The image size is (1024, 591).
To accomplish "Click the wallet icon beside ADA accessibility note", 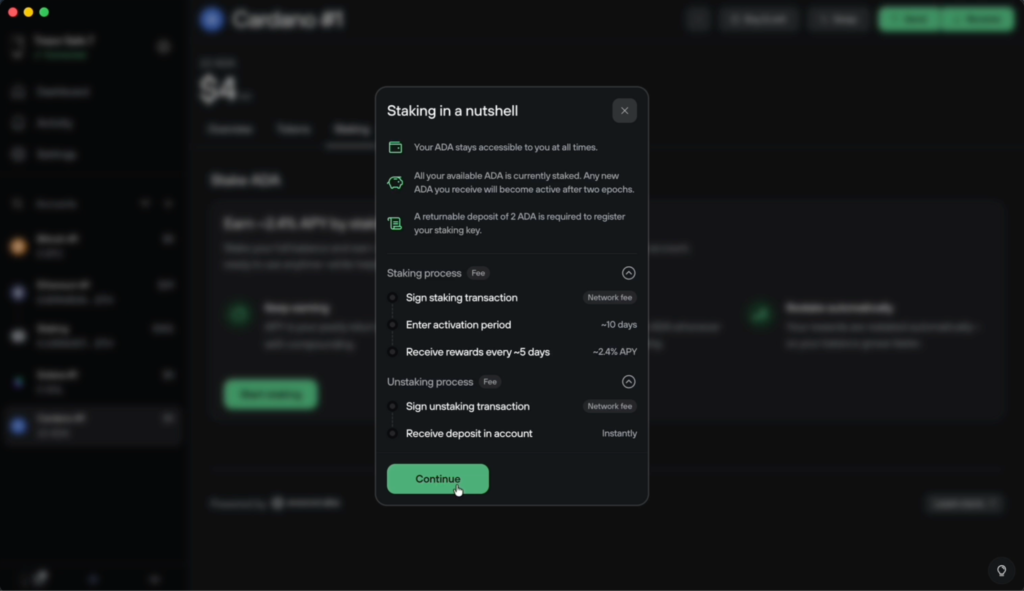I will (395, 147).
